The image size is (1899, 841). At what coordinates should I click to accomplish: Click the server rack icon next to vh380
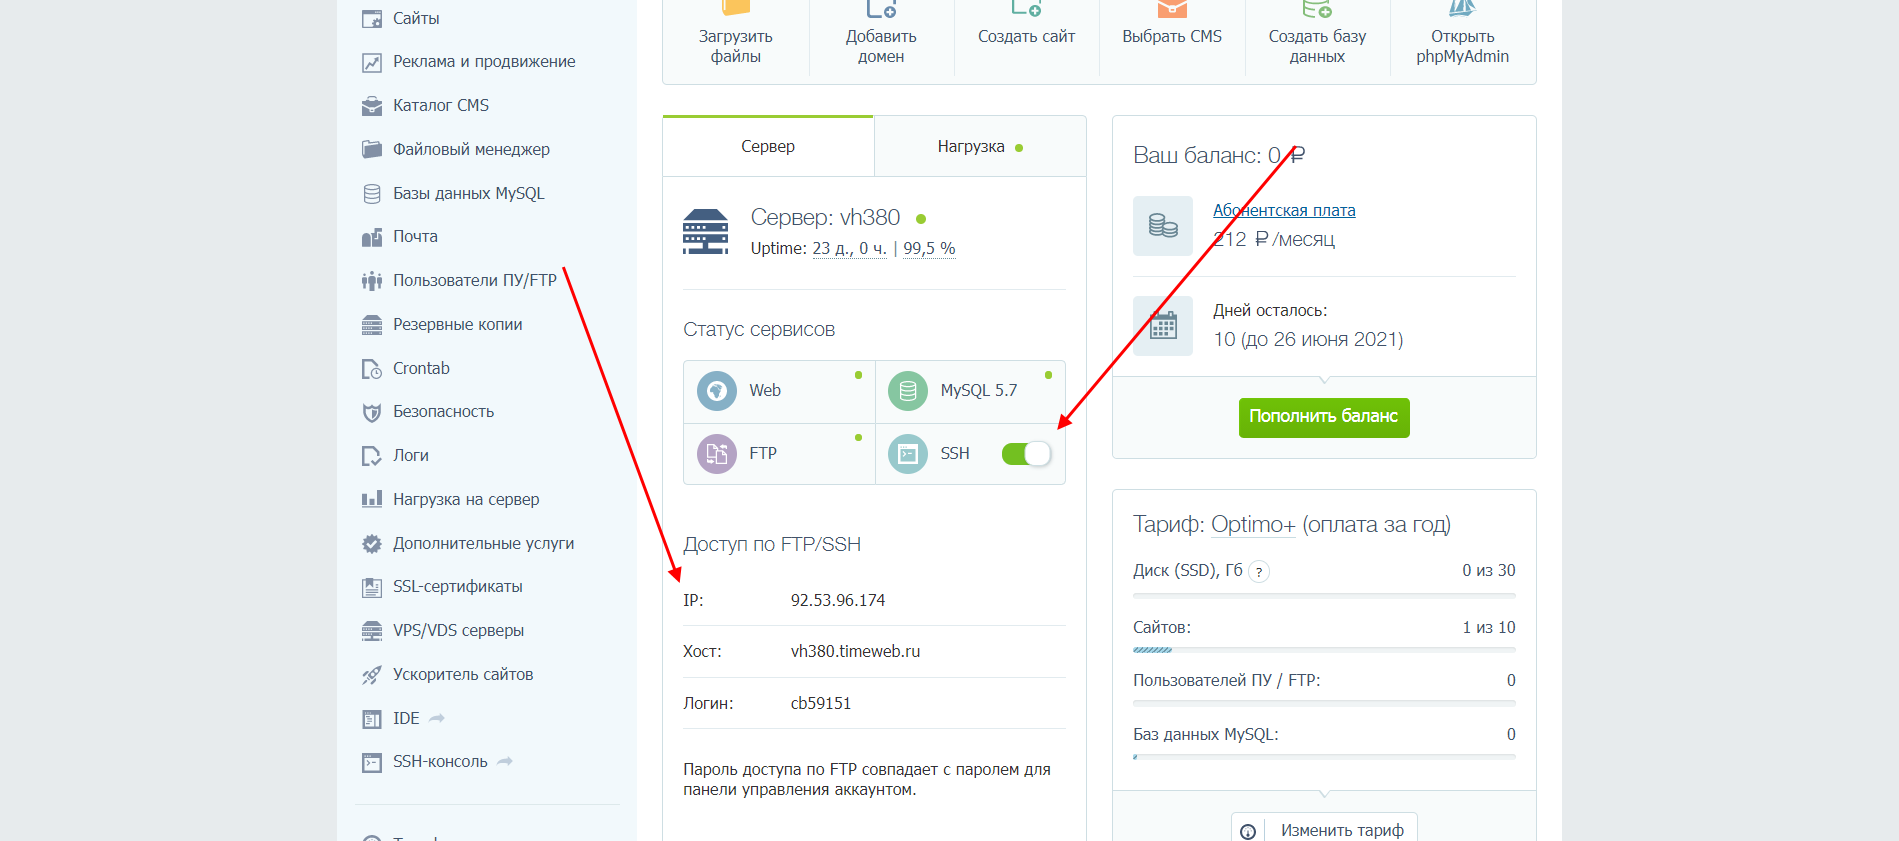(706, 232)
